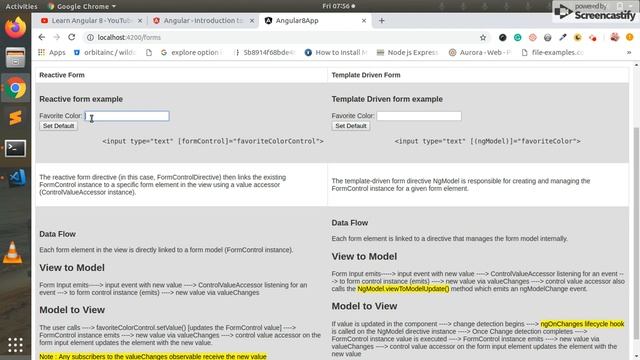The width and height of the screenshot is (640, 360).
Task: Launch Sublime Text from the dock
Action: pos(15,118)
